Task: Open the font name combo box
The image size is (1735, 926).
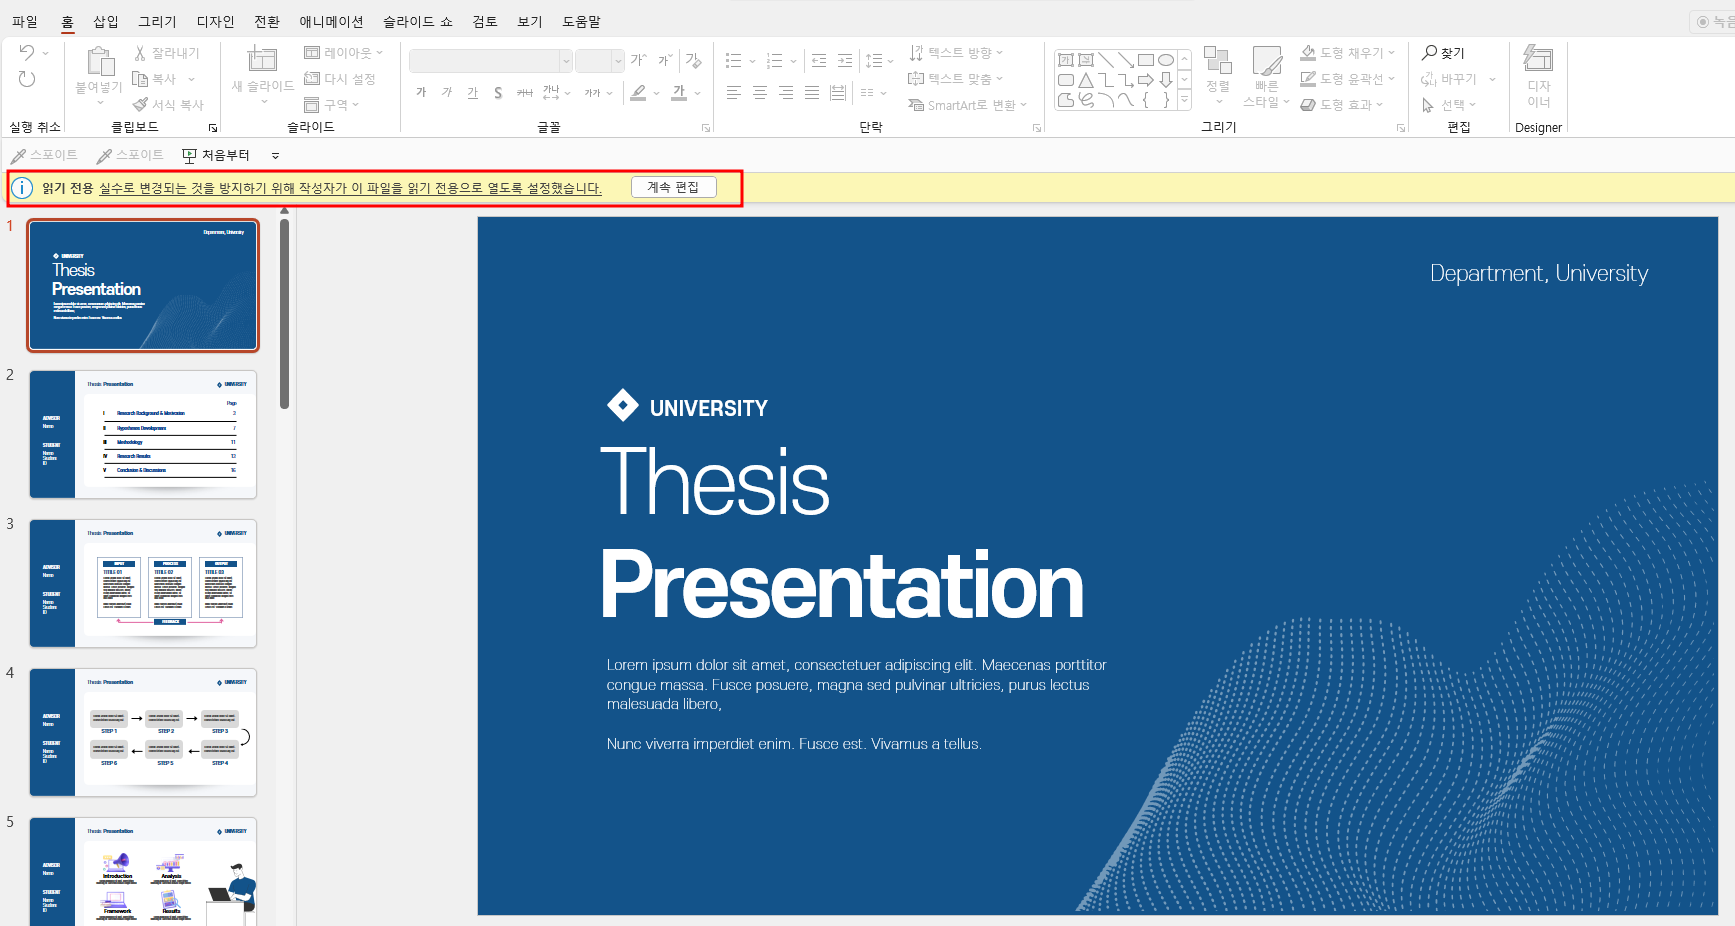Action: click(x=491, y=61)
